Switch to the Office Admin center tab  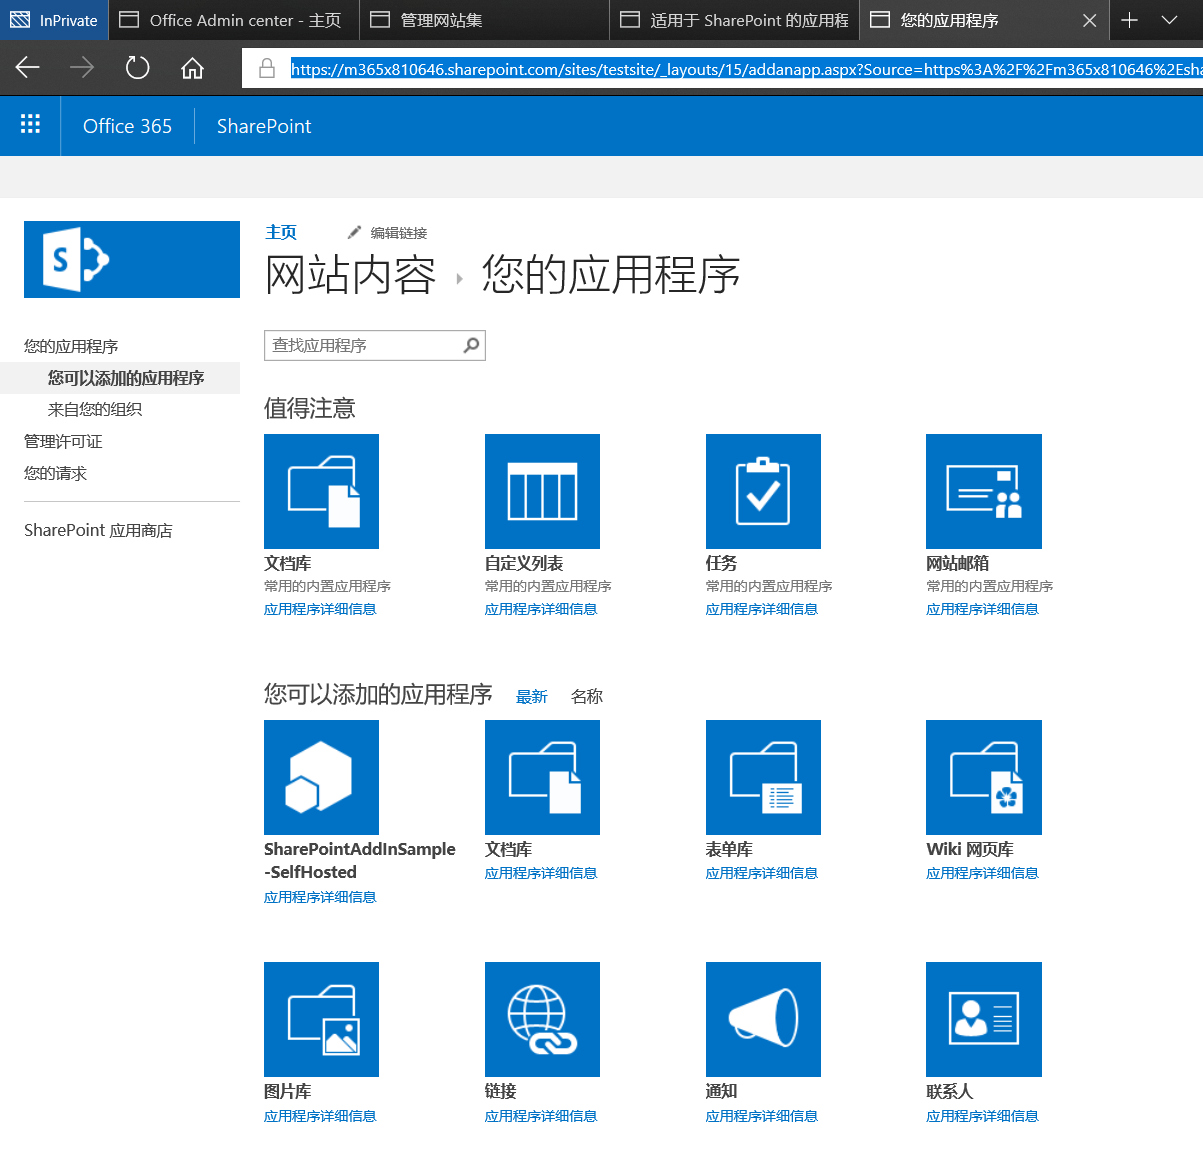pos(230,20)
